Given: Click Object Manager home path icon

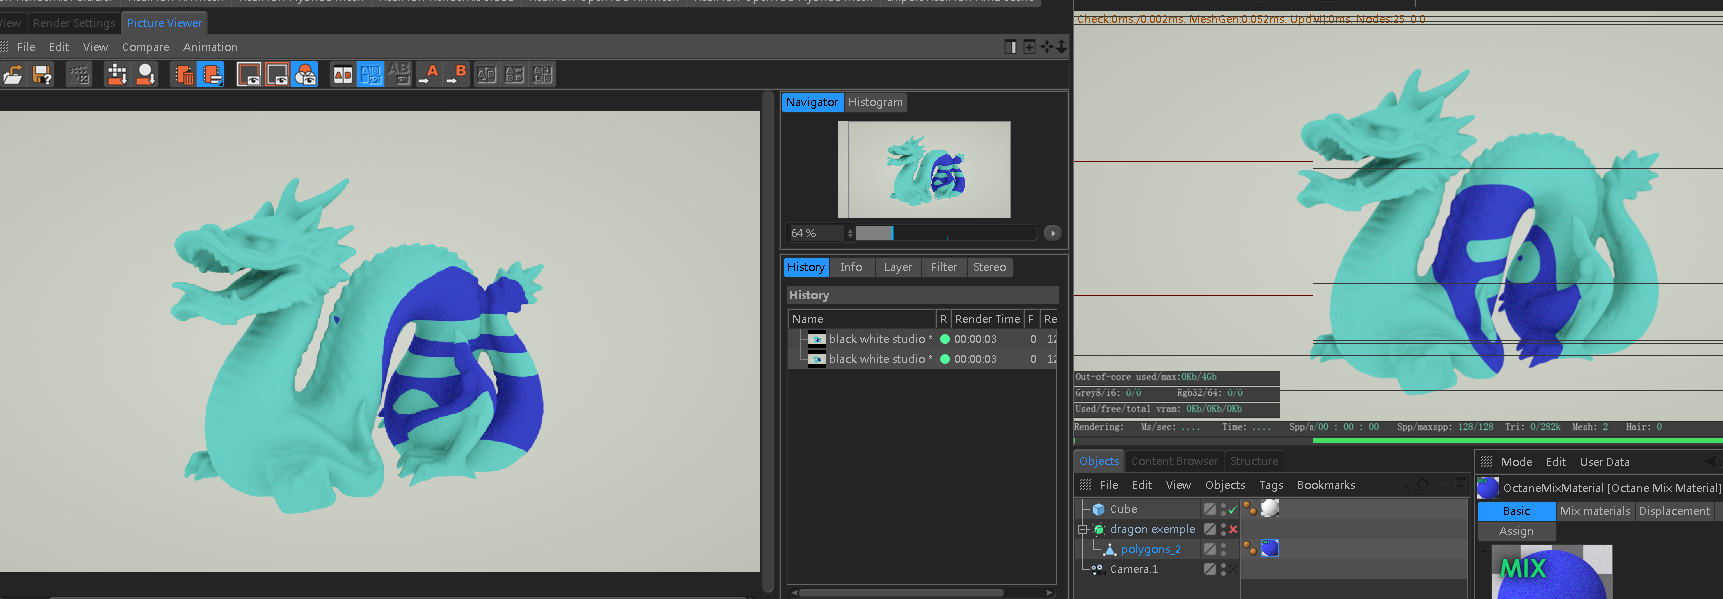Looking at the screenshot, I should [1423, 485].
